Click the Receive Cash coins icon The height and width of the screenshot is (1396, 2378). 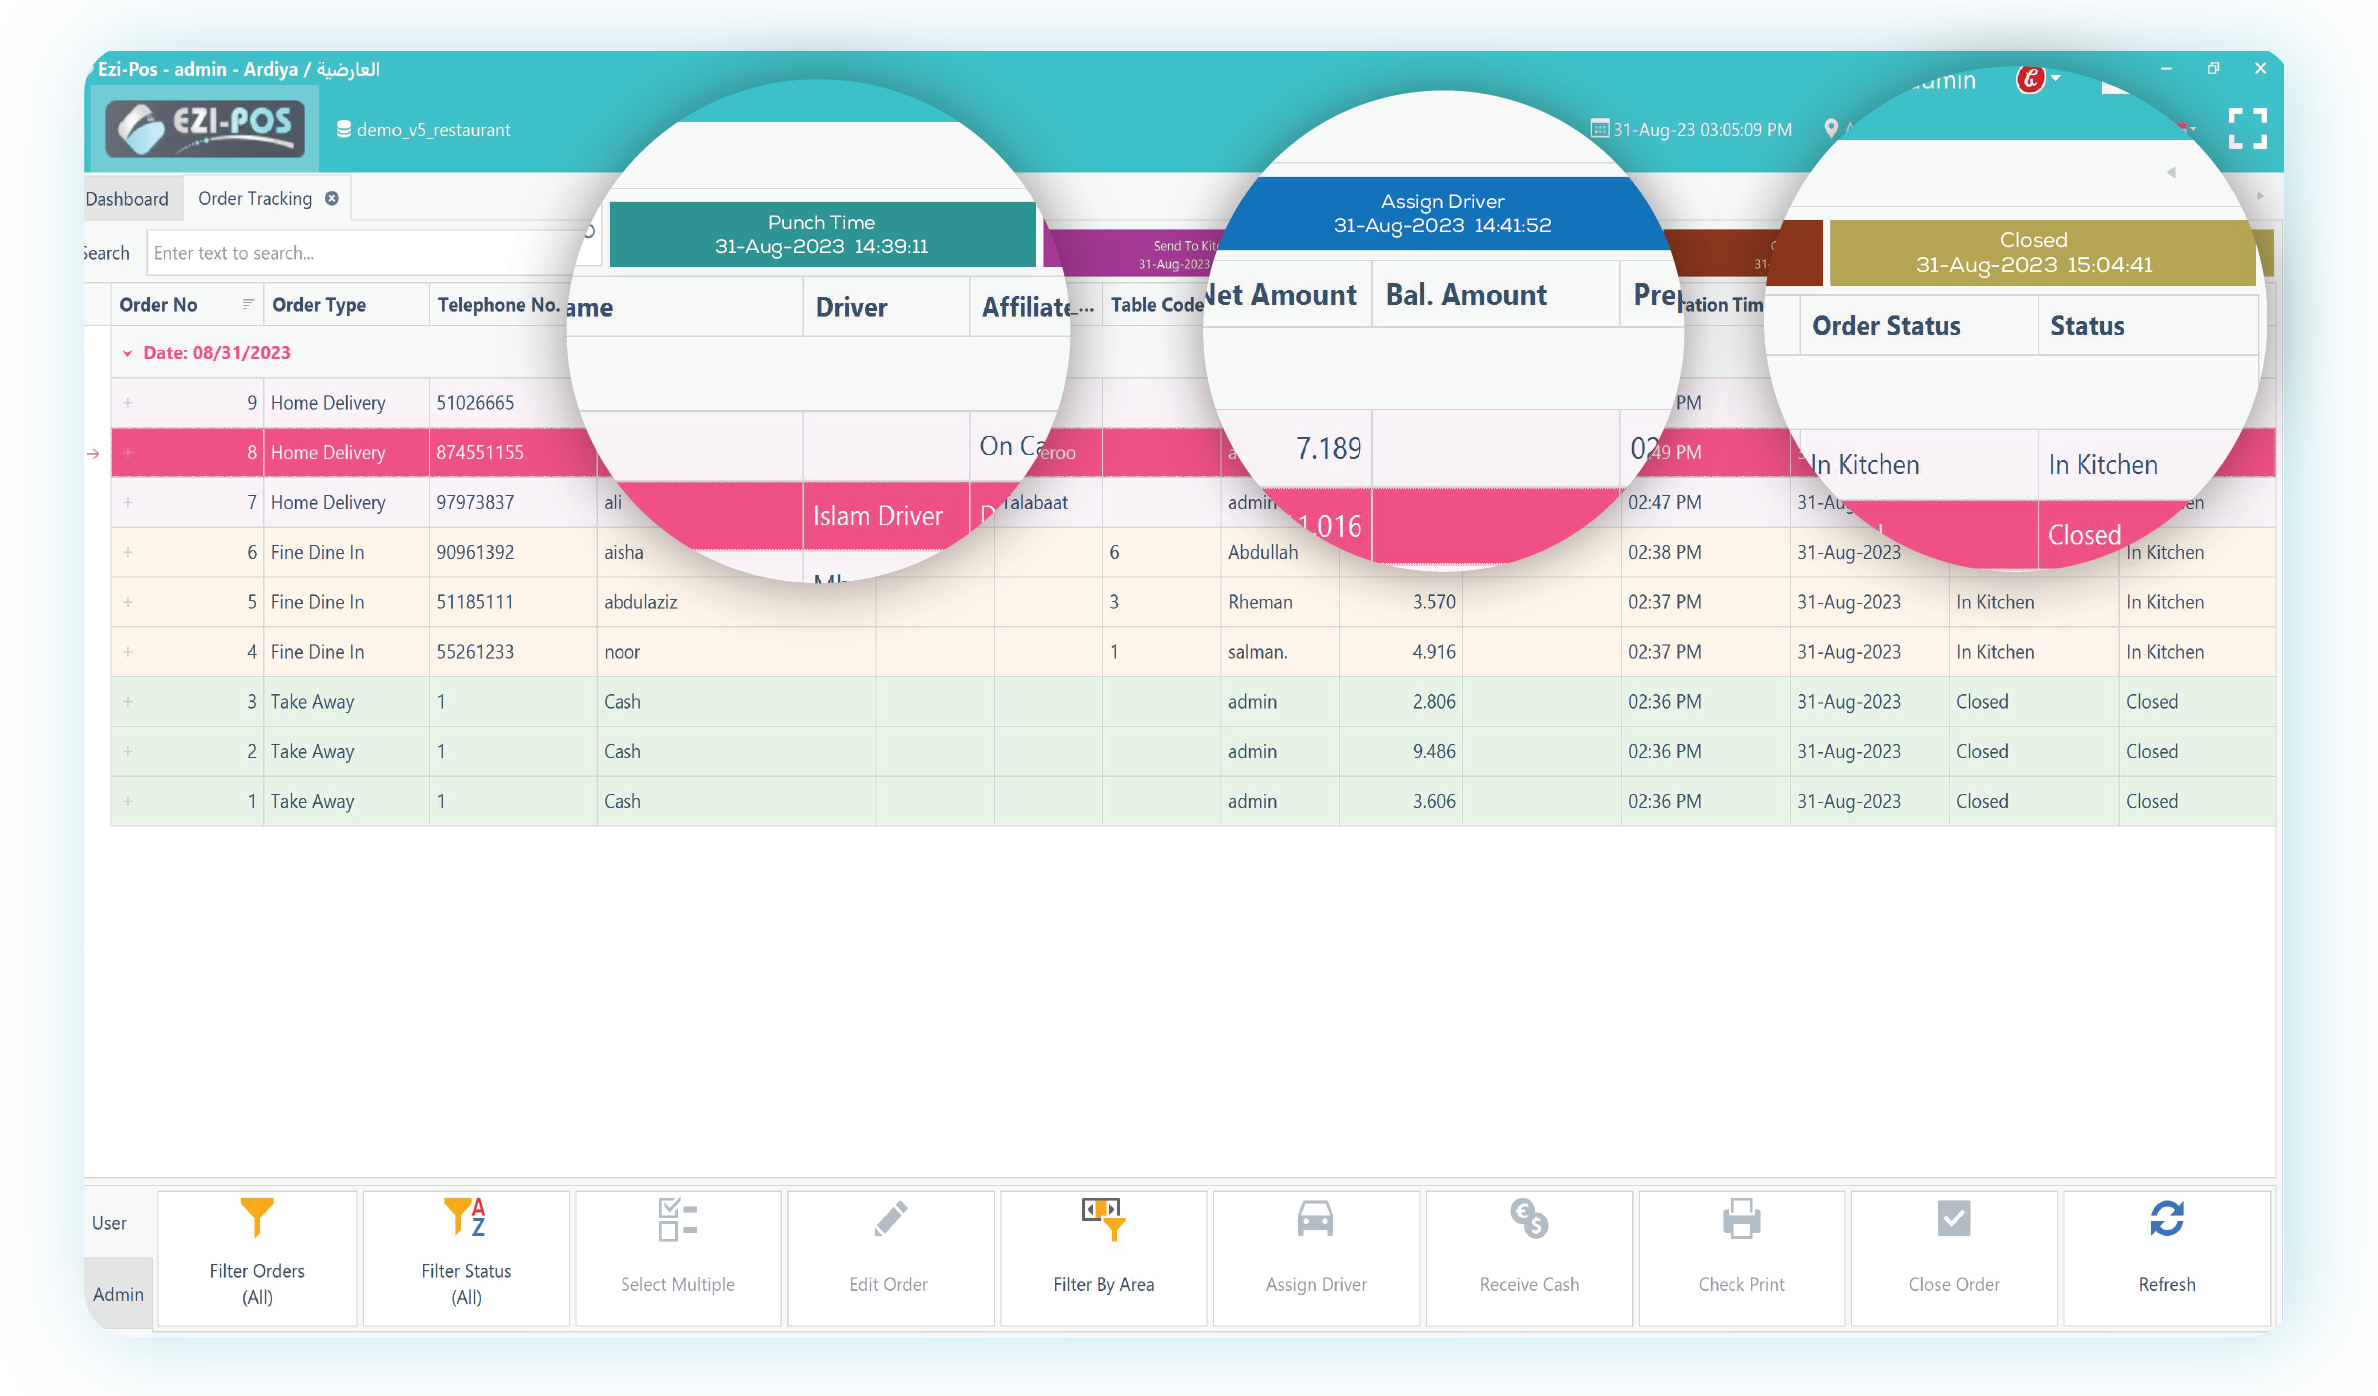click(x=1529, y=1220)
